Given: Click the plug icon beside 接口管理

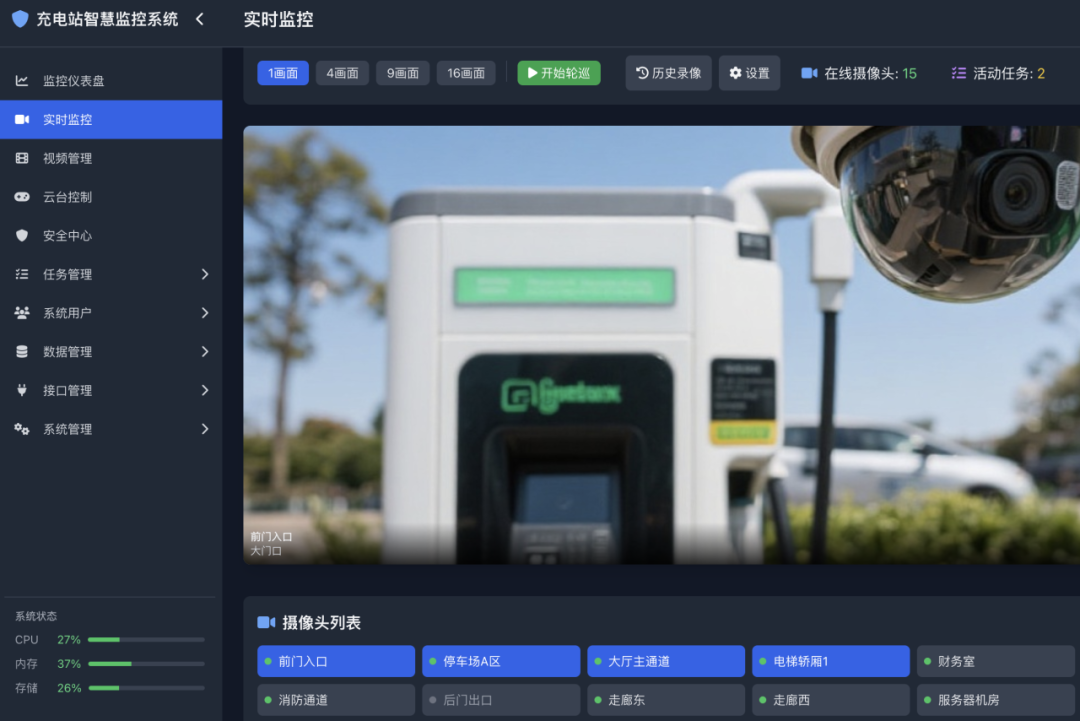Looking at the screenshot, I should [x=22, y=390].
